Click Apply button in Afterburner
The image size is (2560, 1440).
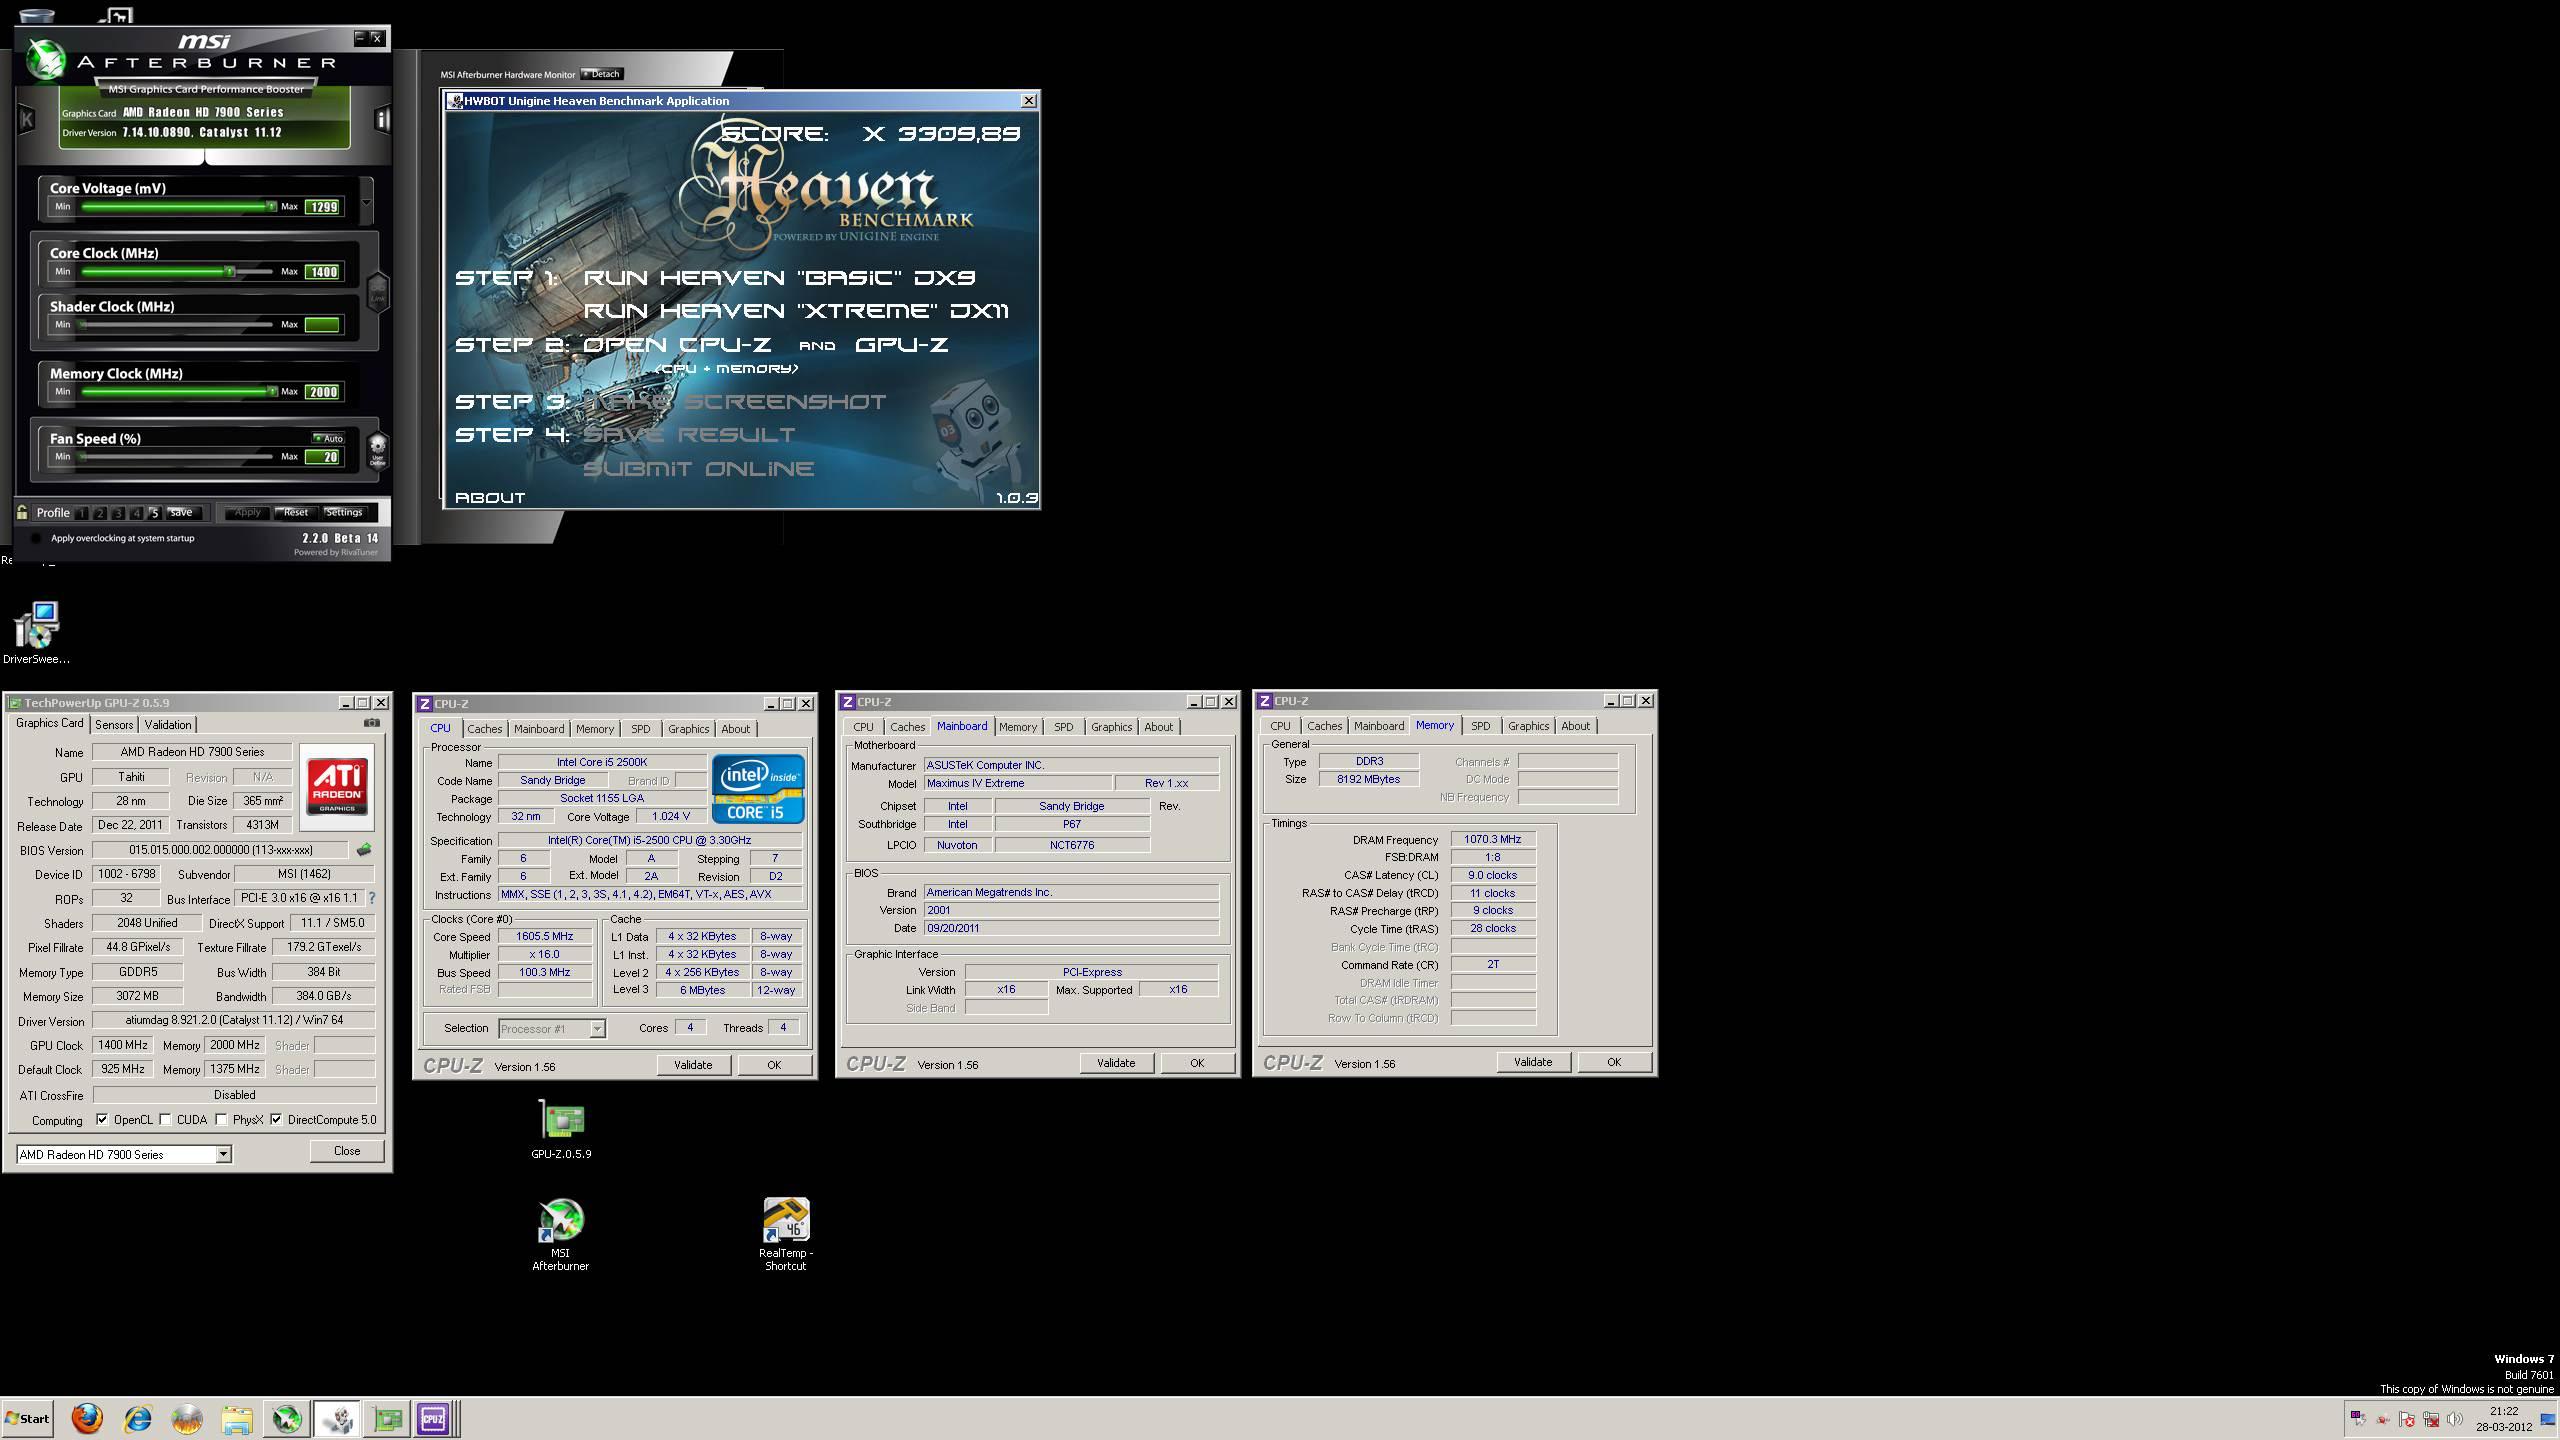click(247, 513)
